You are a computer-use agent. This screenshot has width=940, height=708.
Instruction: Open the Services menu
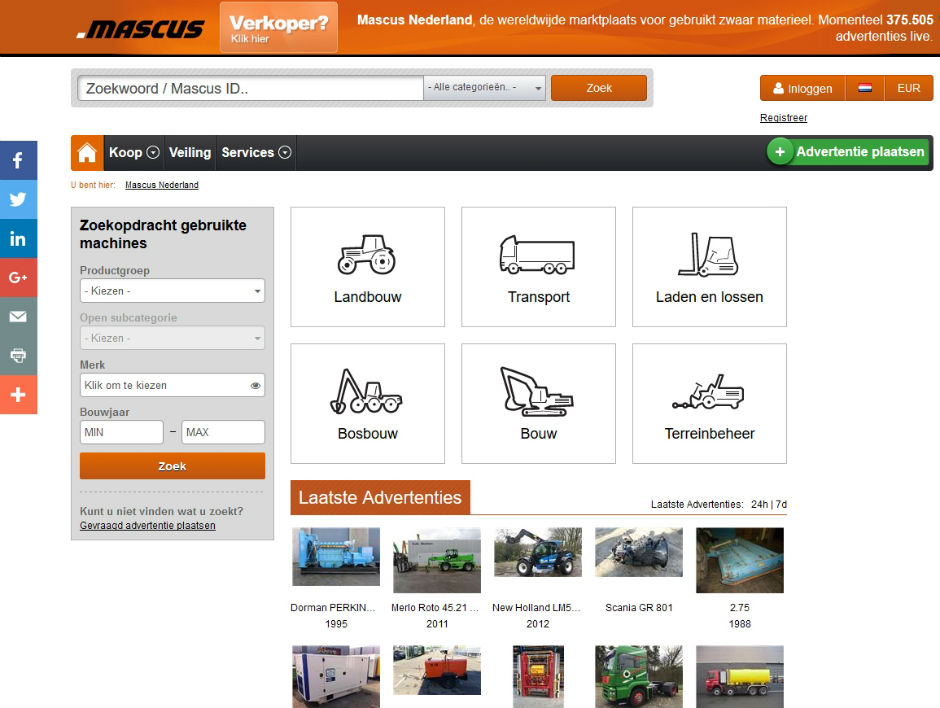(x=256, y=153)
